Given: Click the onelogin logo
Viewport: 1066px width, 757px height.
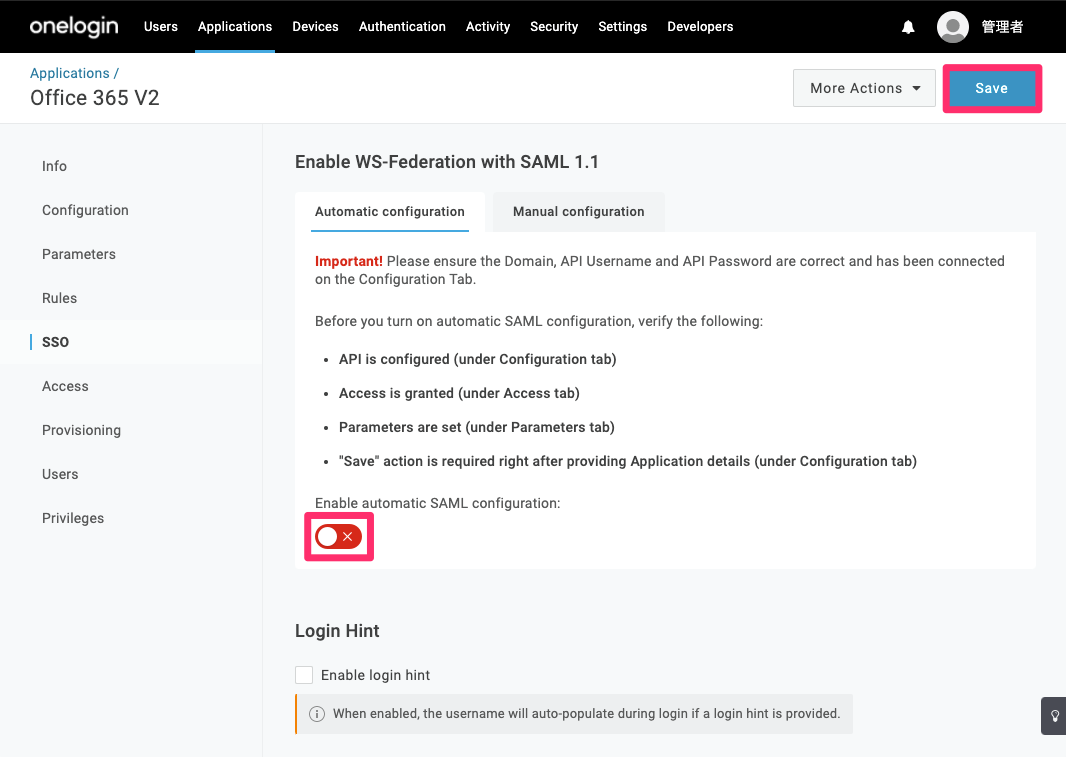Looking at the screenshot, I should click(74, 27).
